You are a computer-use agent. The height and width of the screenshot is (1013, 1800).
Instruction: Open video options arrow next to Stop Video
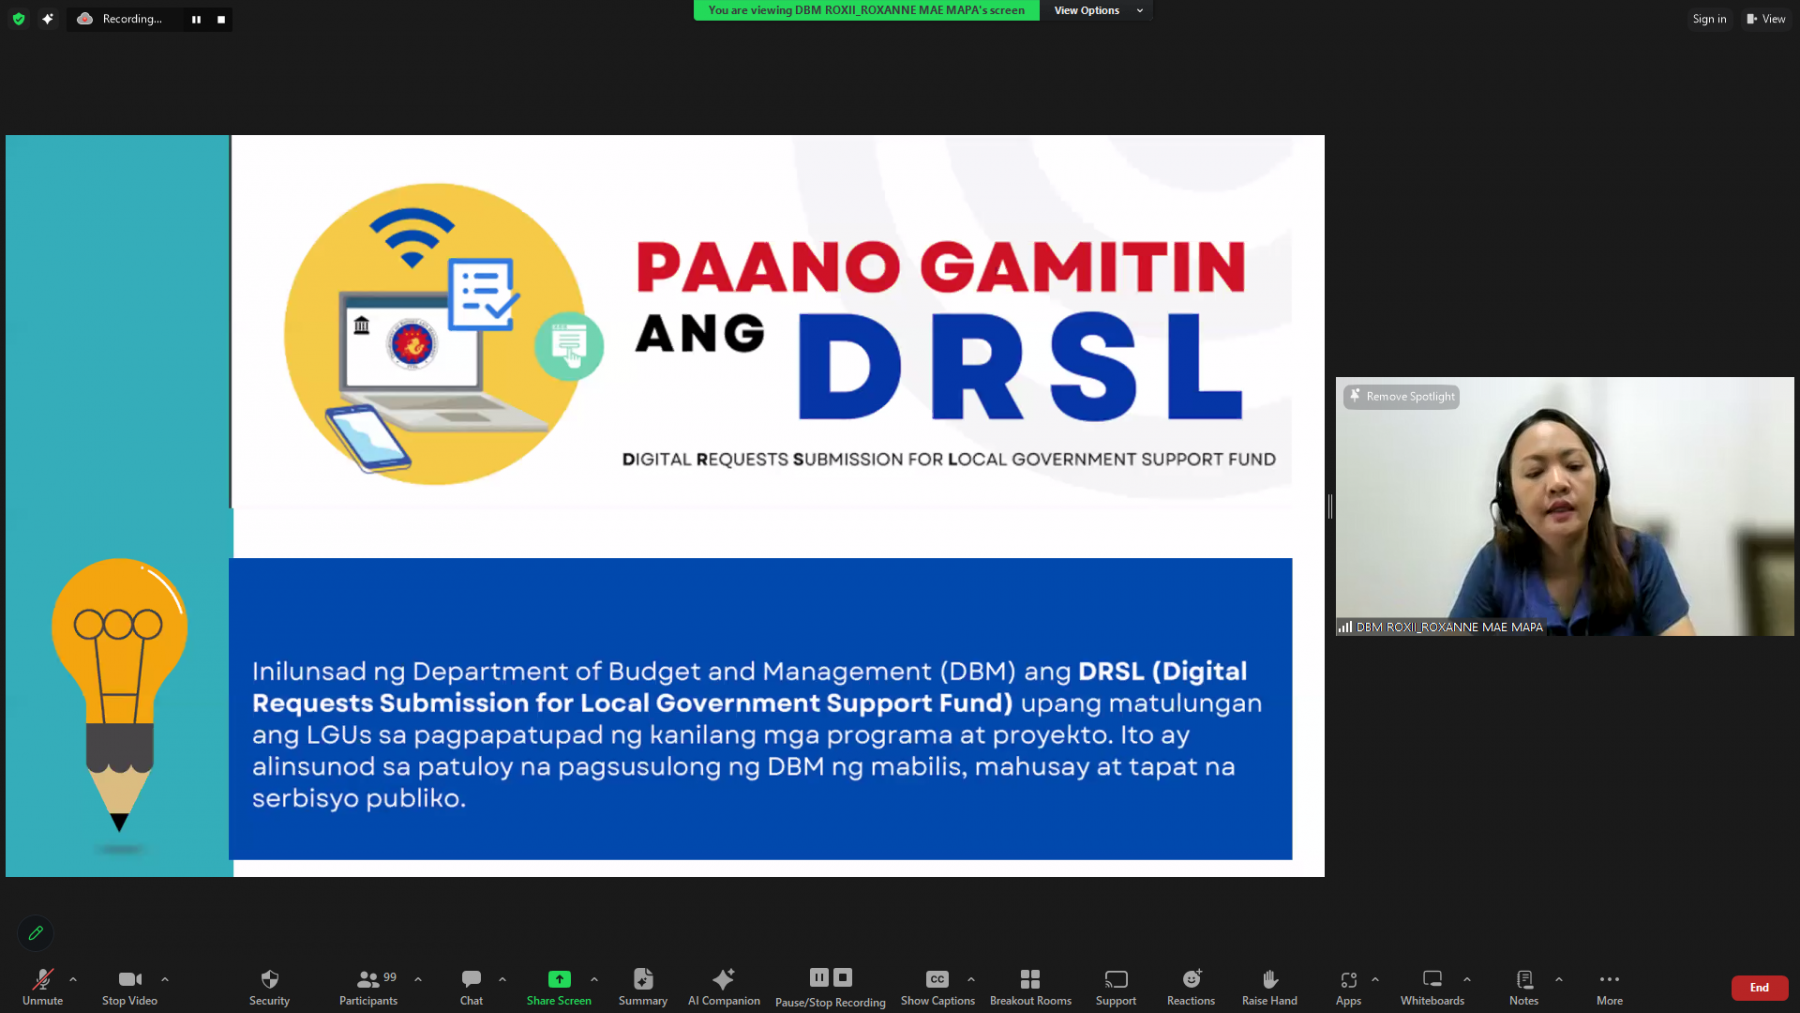pyautogui.click(x=165, y=979)
